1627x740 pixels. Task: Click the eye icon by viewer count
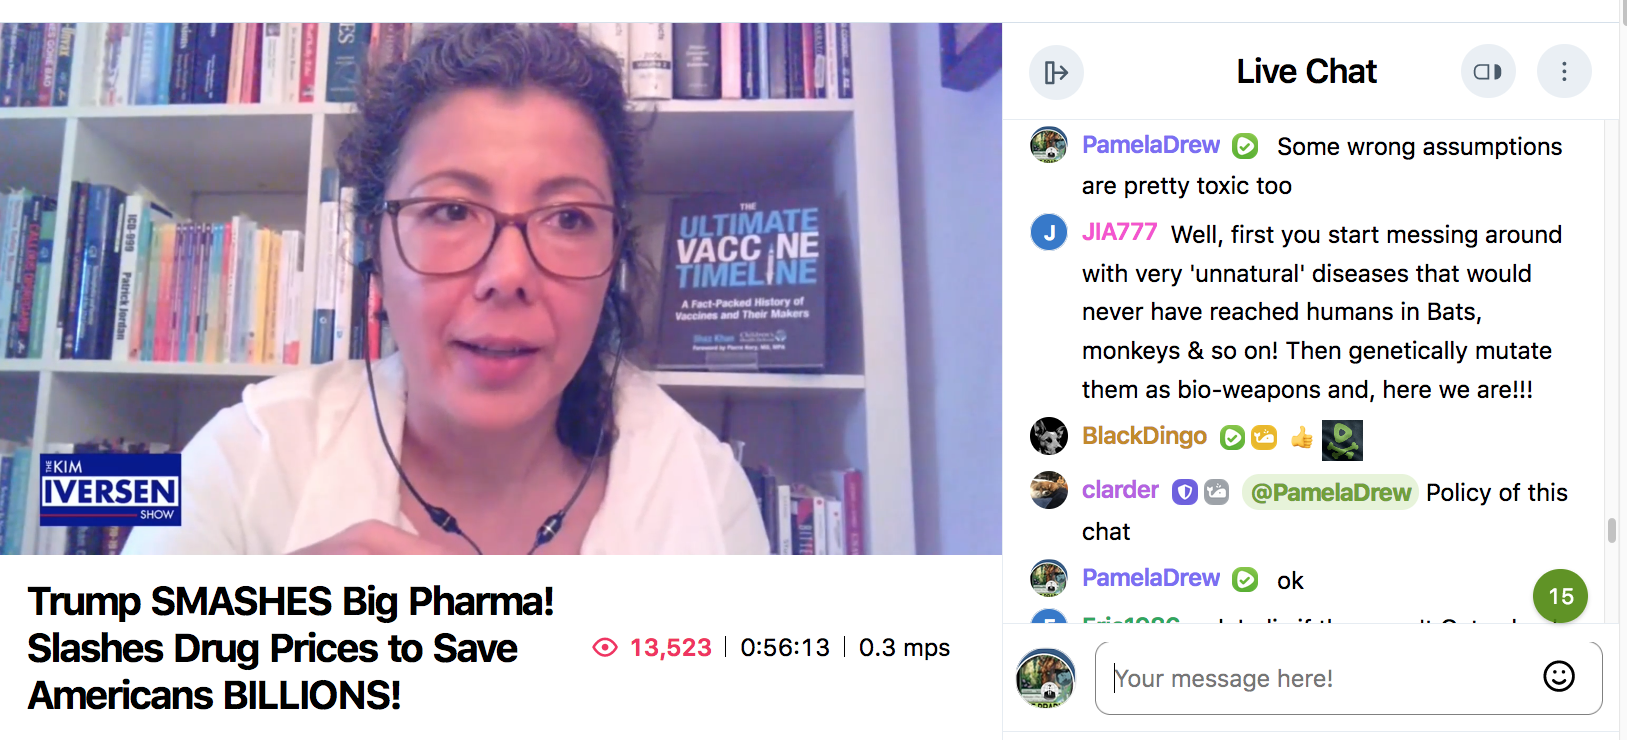pyautogui.click(x=605, y=647)
